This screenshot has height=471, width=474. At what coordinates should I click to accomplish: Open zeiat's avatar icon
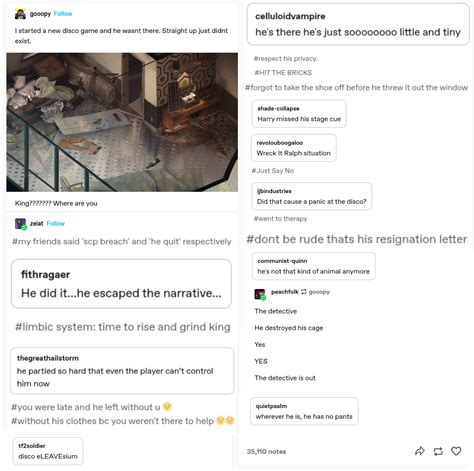20,224
